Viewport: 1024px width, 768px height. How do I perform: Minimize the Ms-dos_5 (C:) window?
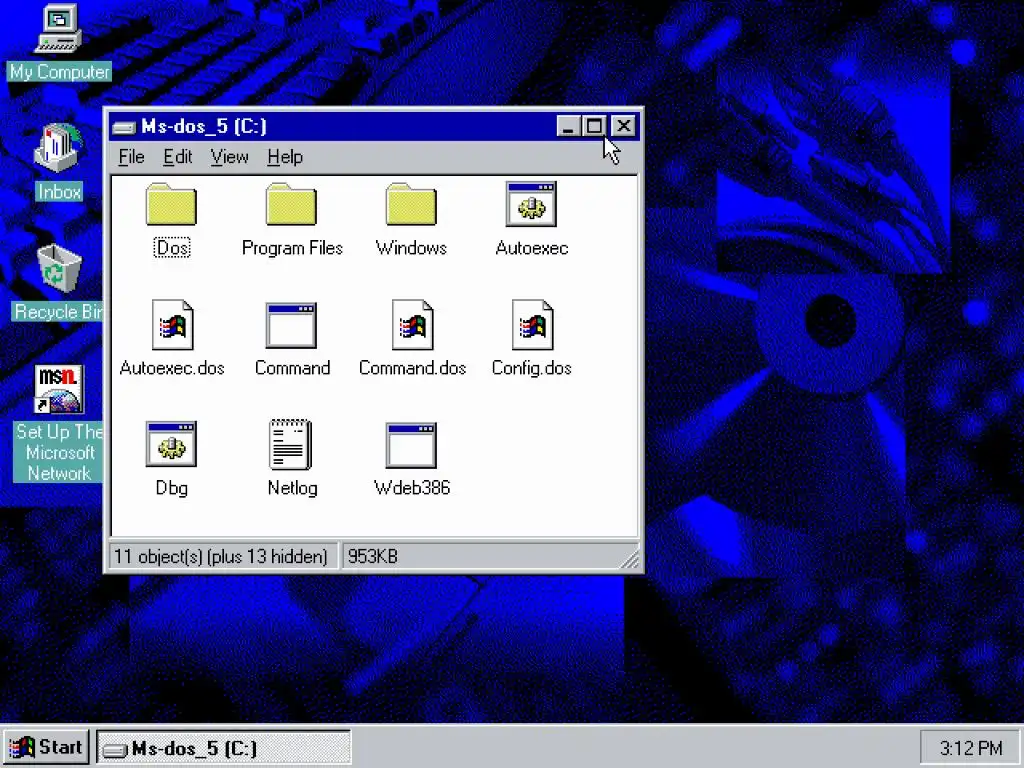(x=569, y=126)
